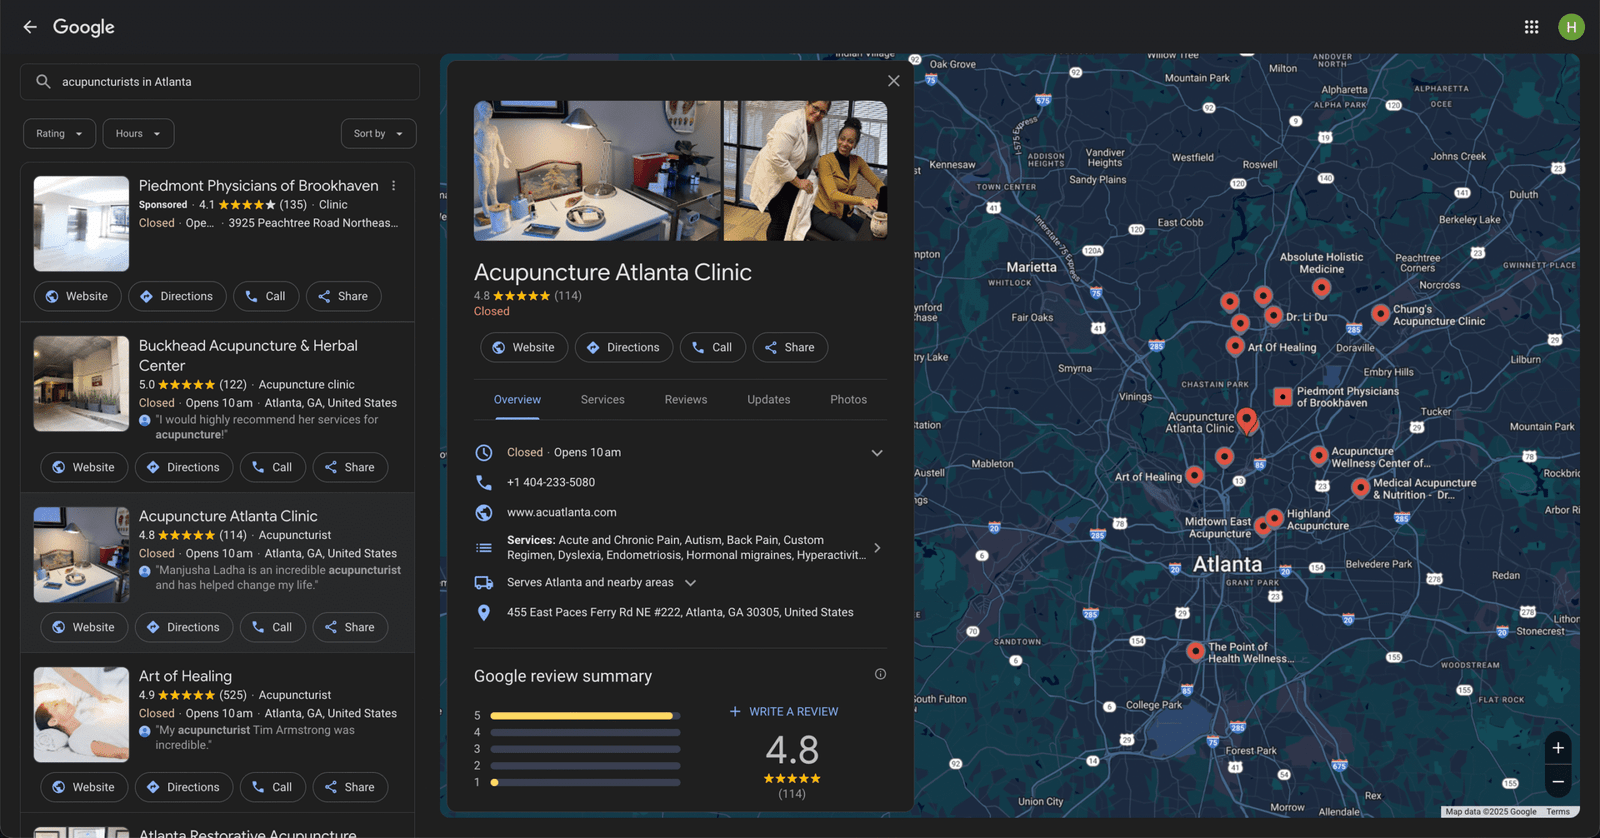Open the photo of two women in detail panel
The width and height of the screenshot is (1600, 838).
(x=805, y=171)
